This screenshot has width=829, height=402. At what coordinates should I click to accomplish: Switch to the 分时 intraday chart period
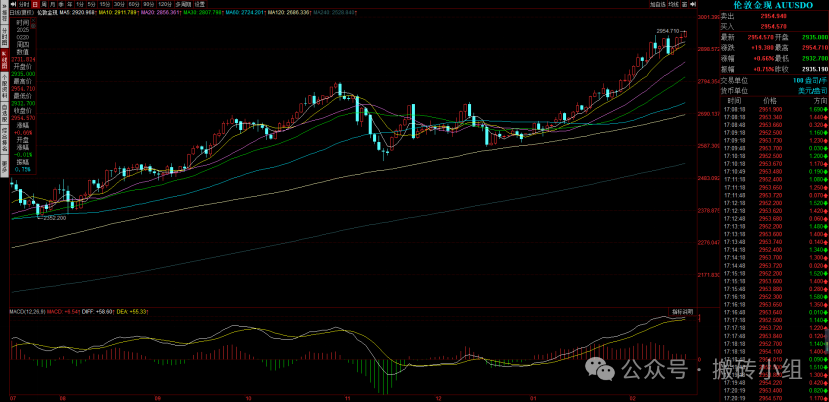(24, 4)
